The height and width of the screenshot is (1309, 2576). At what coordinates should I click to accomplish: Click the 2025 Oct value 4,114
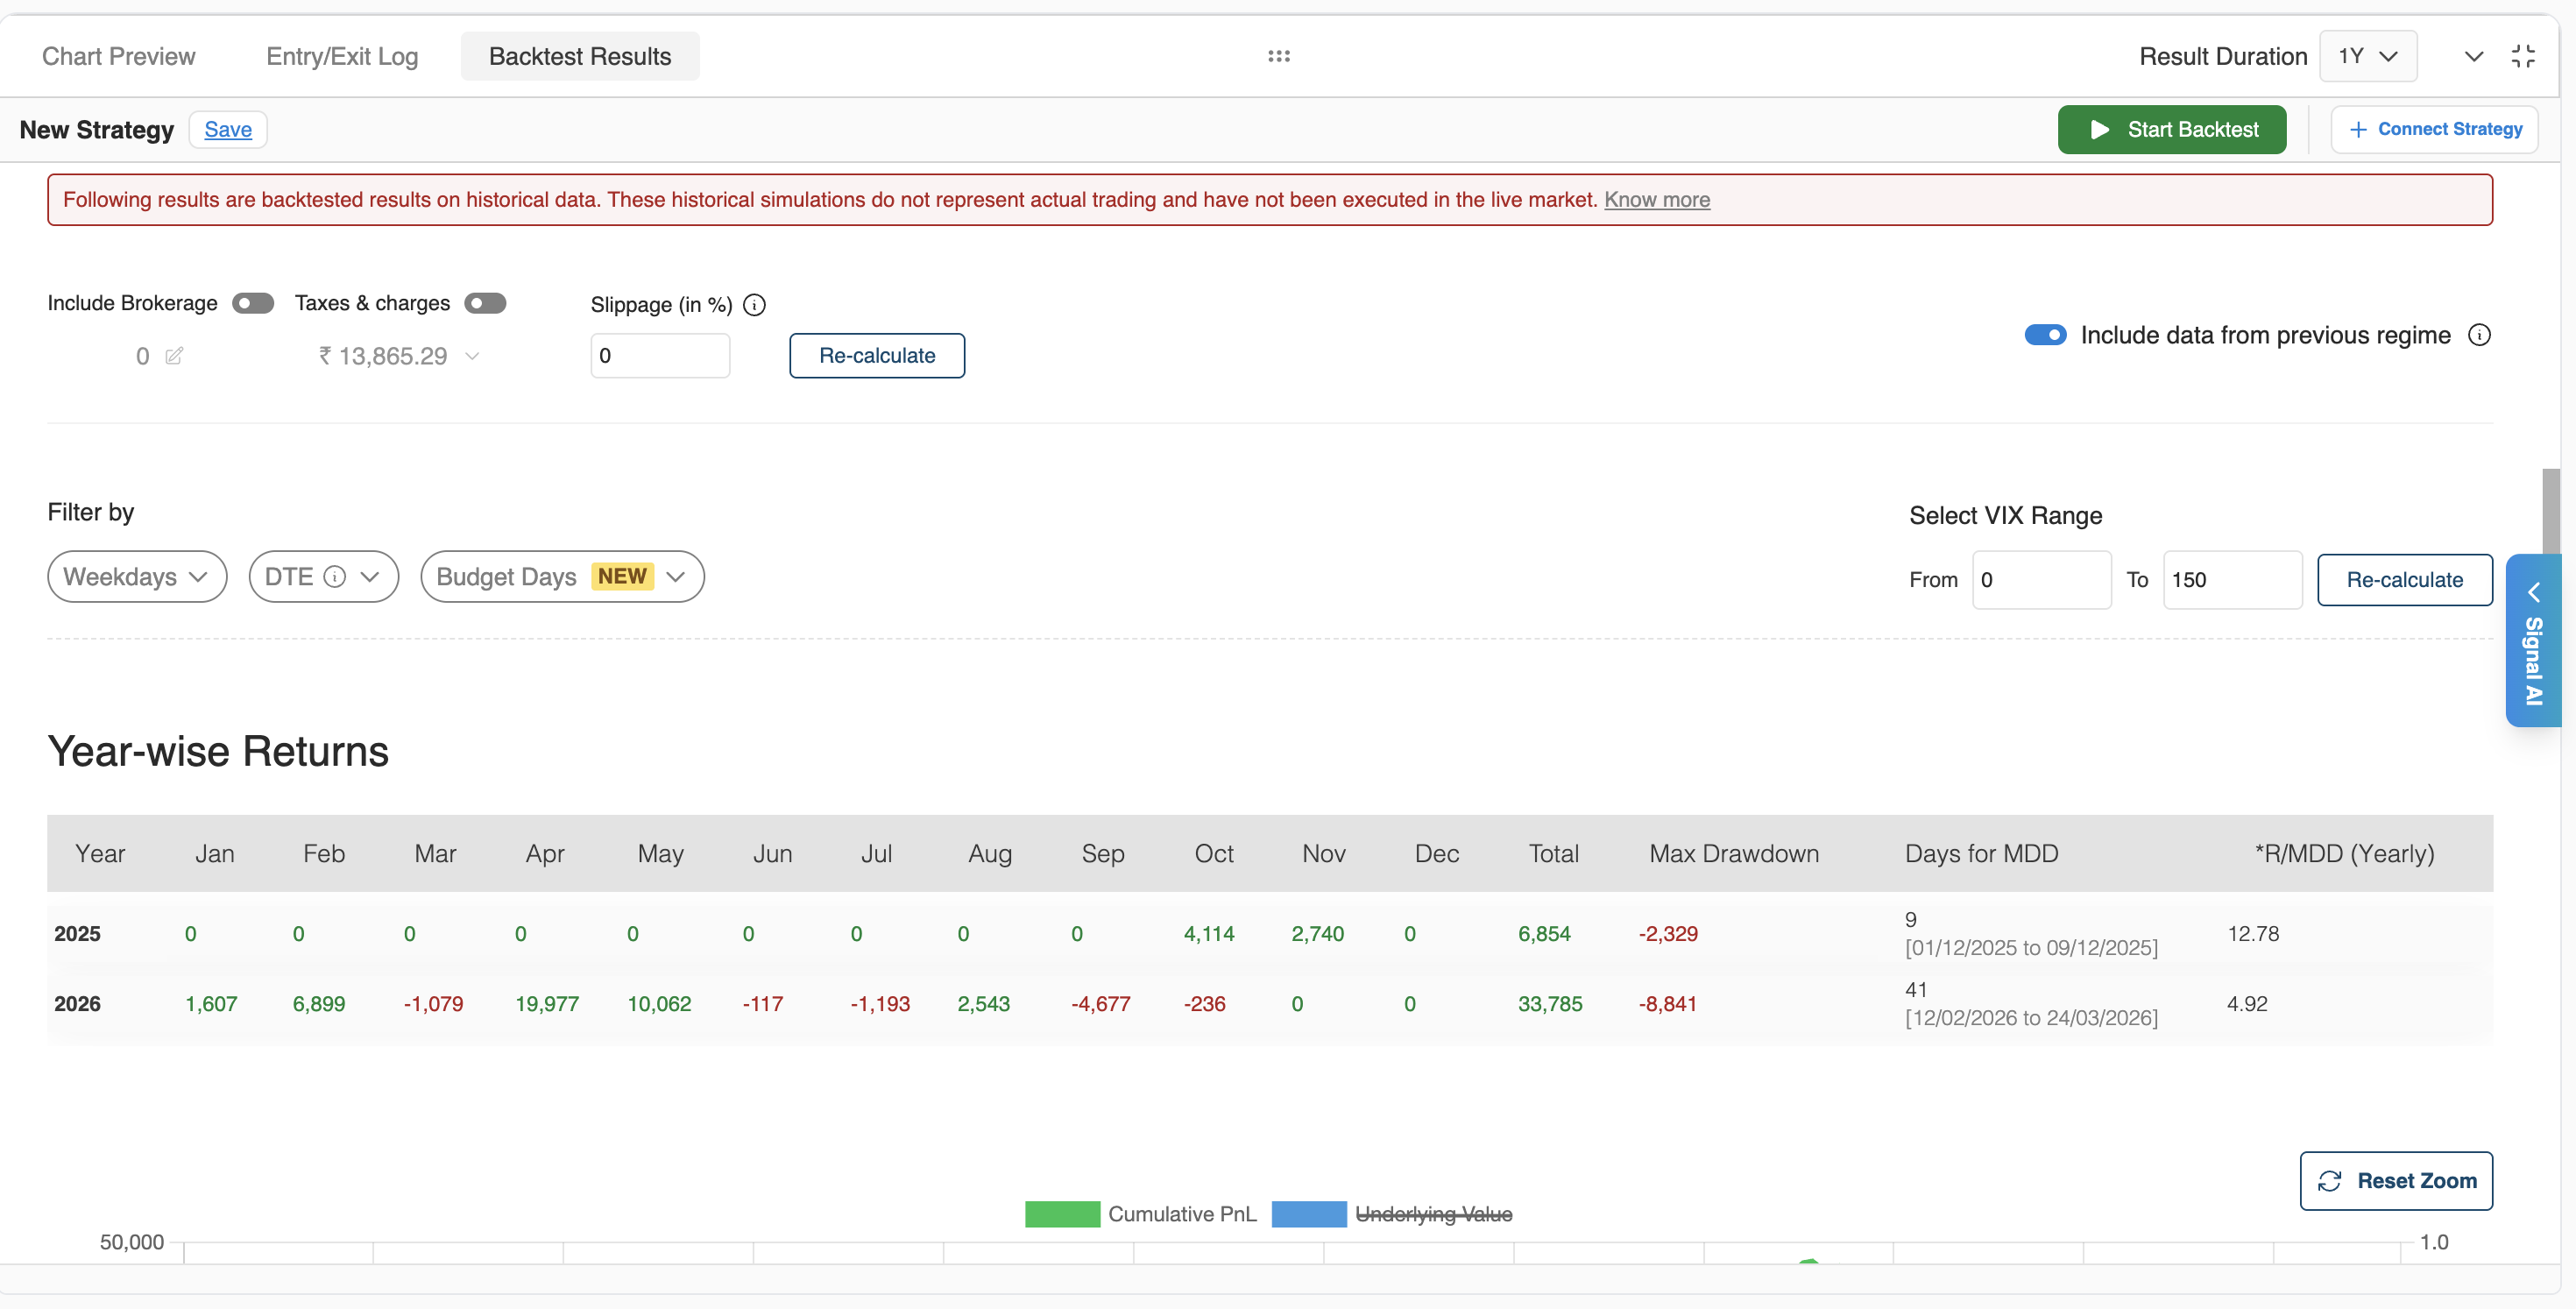pyautogui.click(x=1209, y=933)
